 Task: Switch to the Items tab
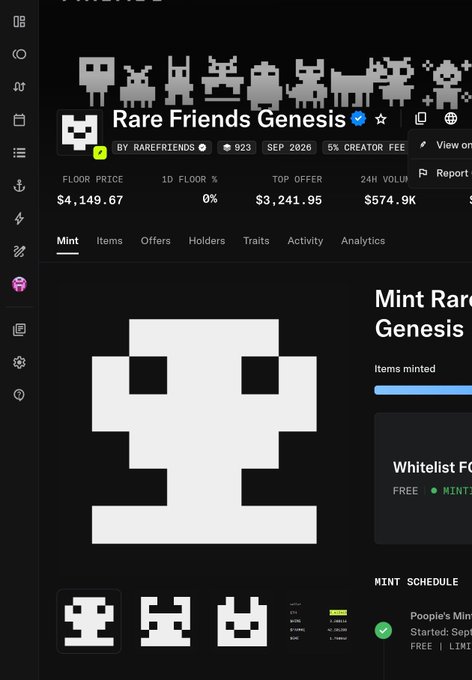click(x=109, y=241)
